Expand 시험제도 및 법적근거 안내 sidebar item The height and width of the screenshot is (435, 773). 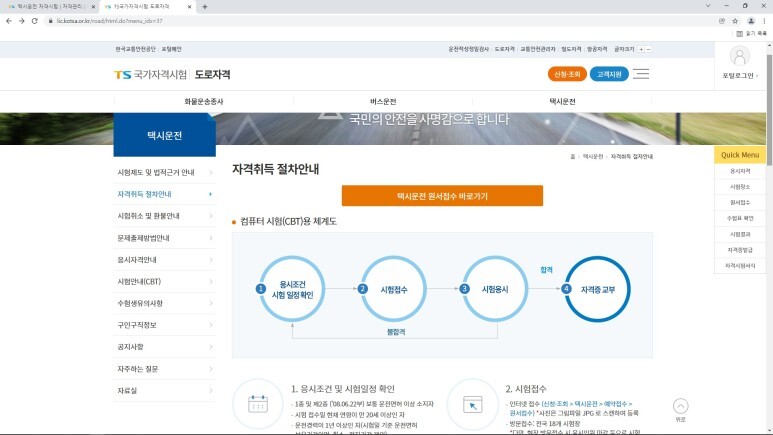[165, 172]
